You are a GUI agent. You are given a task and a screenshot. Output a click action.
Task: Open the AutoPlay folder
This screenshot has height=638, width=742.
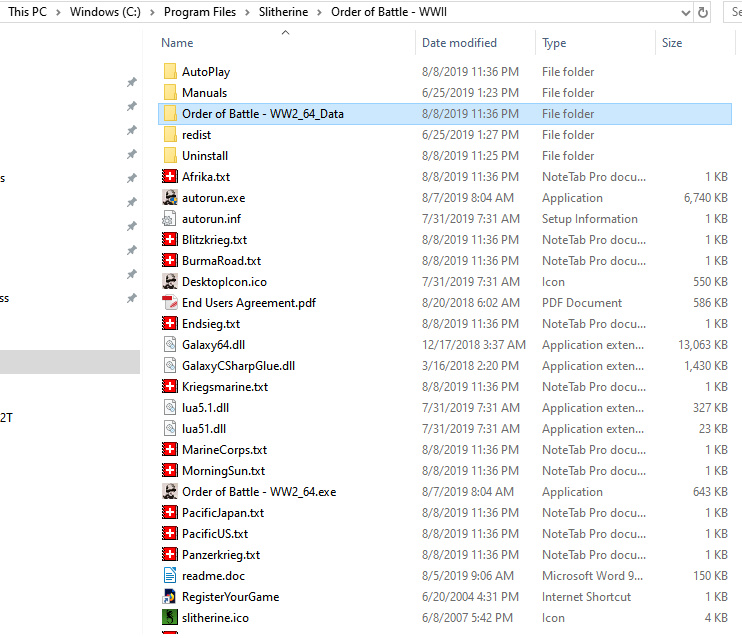[x=205, y=72]
